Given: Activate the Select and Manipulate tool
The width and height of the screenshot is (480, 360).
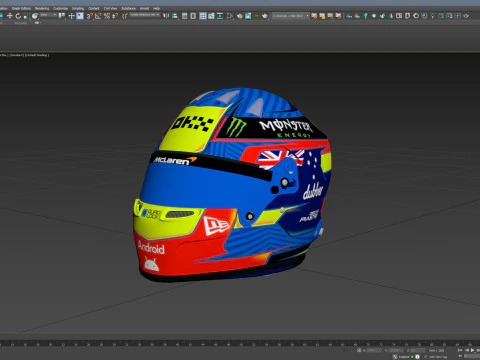Looking at the screenshot, I should (x=71, y=16).
